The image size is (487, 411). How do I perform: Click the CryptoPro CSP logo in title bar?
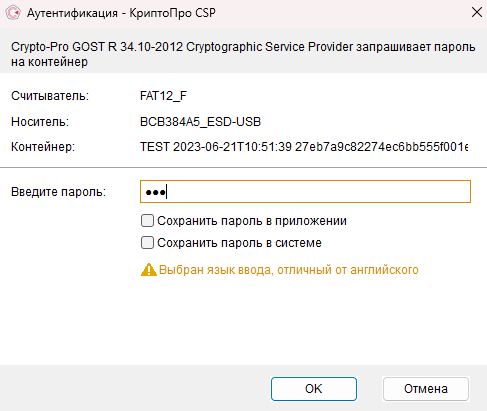tap(13, 13)
